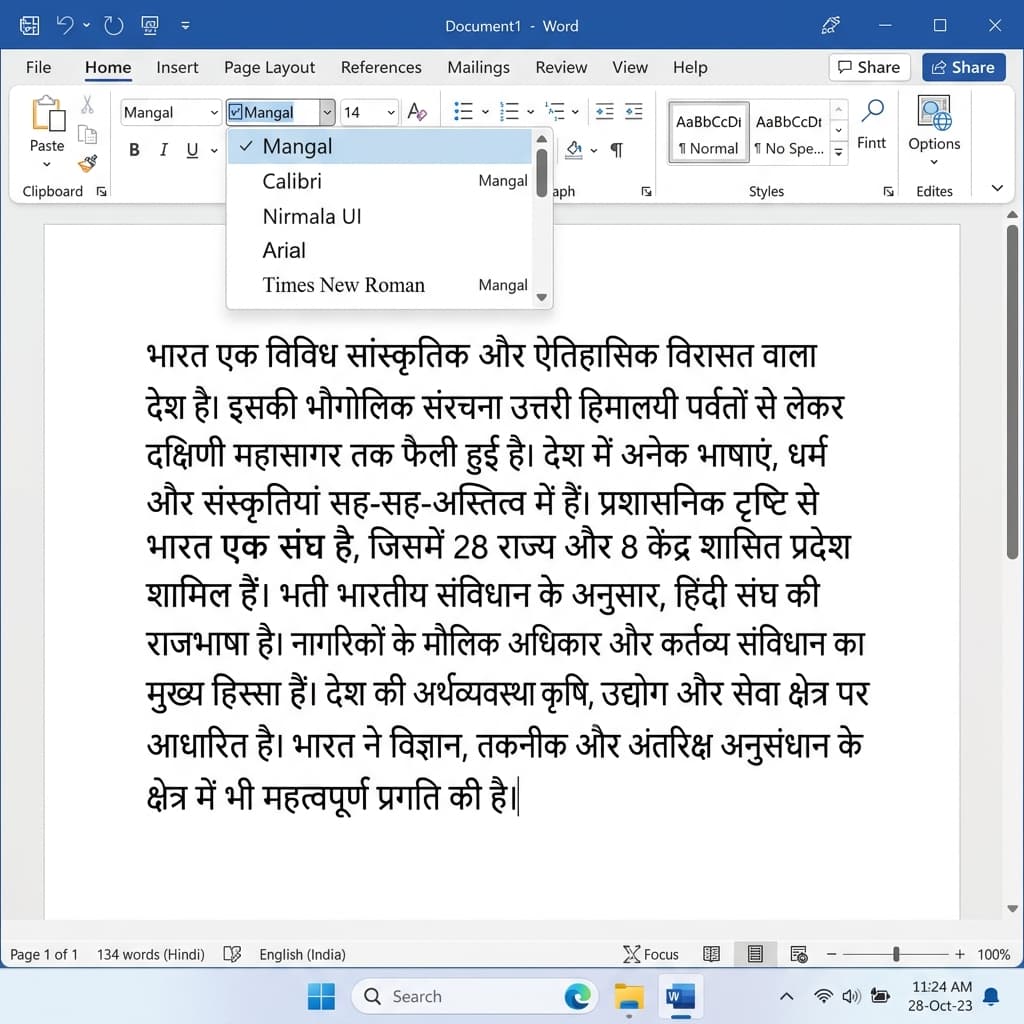This screenshot has height=1024, width=1024.
Task: Open Mailings tab
Action: pyautogui.click(x=478, y=67)
